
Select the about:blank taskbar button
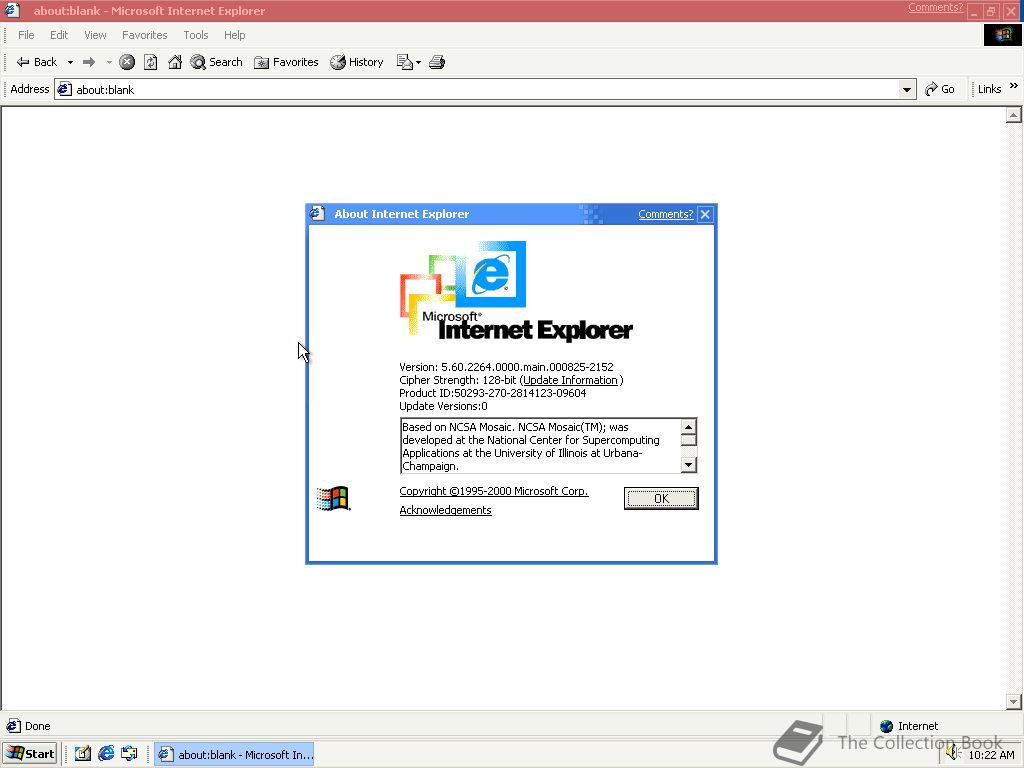(234, 754)
